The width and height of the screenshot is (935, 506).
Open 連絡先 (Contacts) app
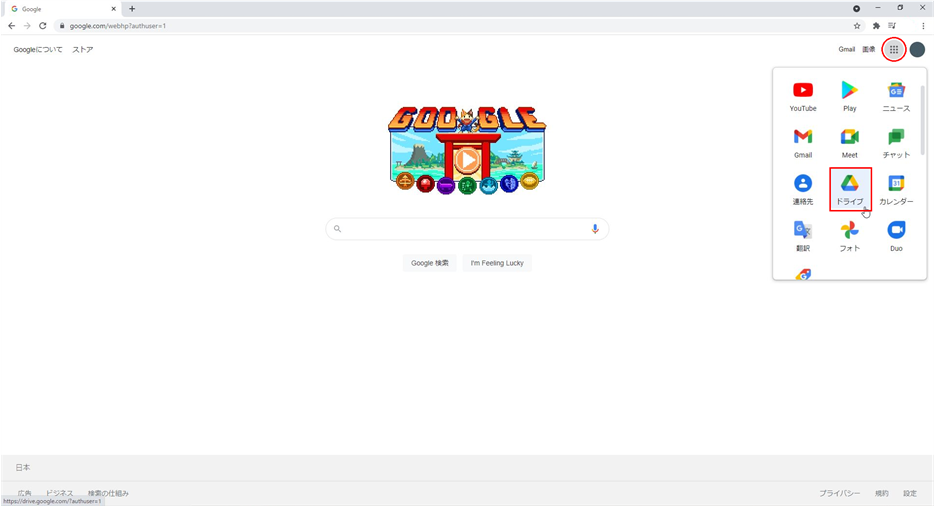click(x=803, y=190)
